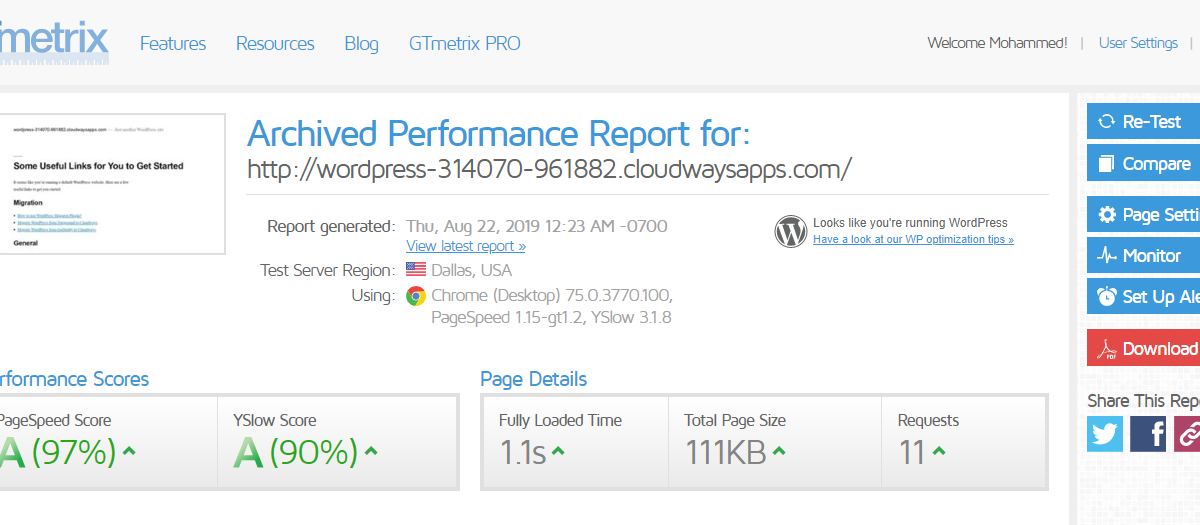Click the WordPress logo icon
The height and width of the screenshot is (525, 1200).
[790, 231]
